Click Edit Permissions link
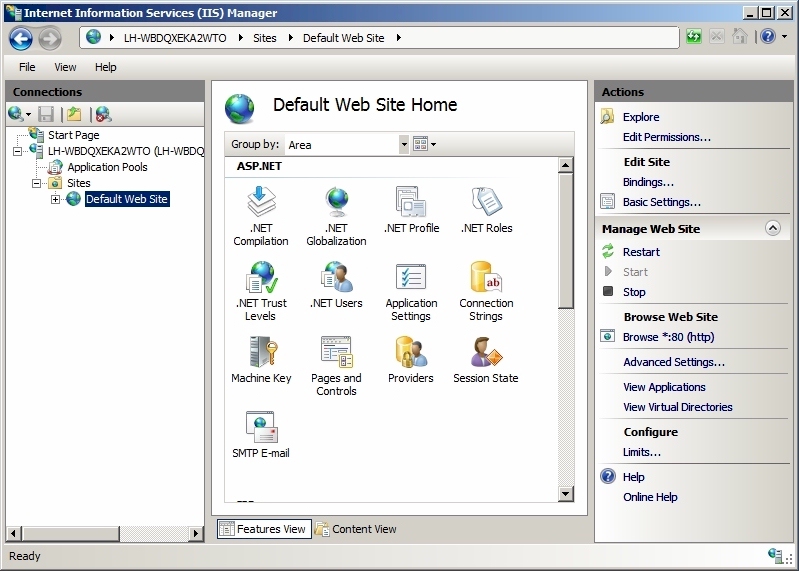 (x=667, y=137)
